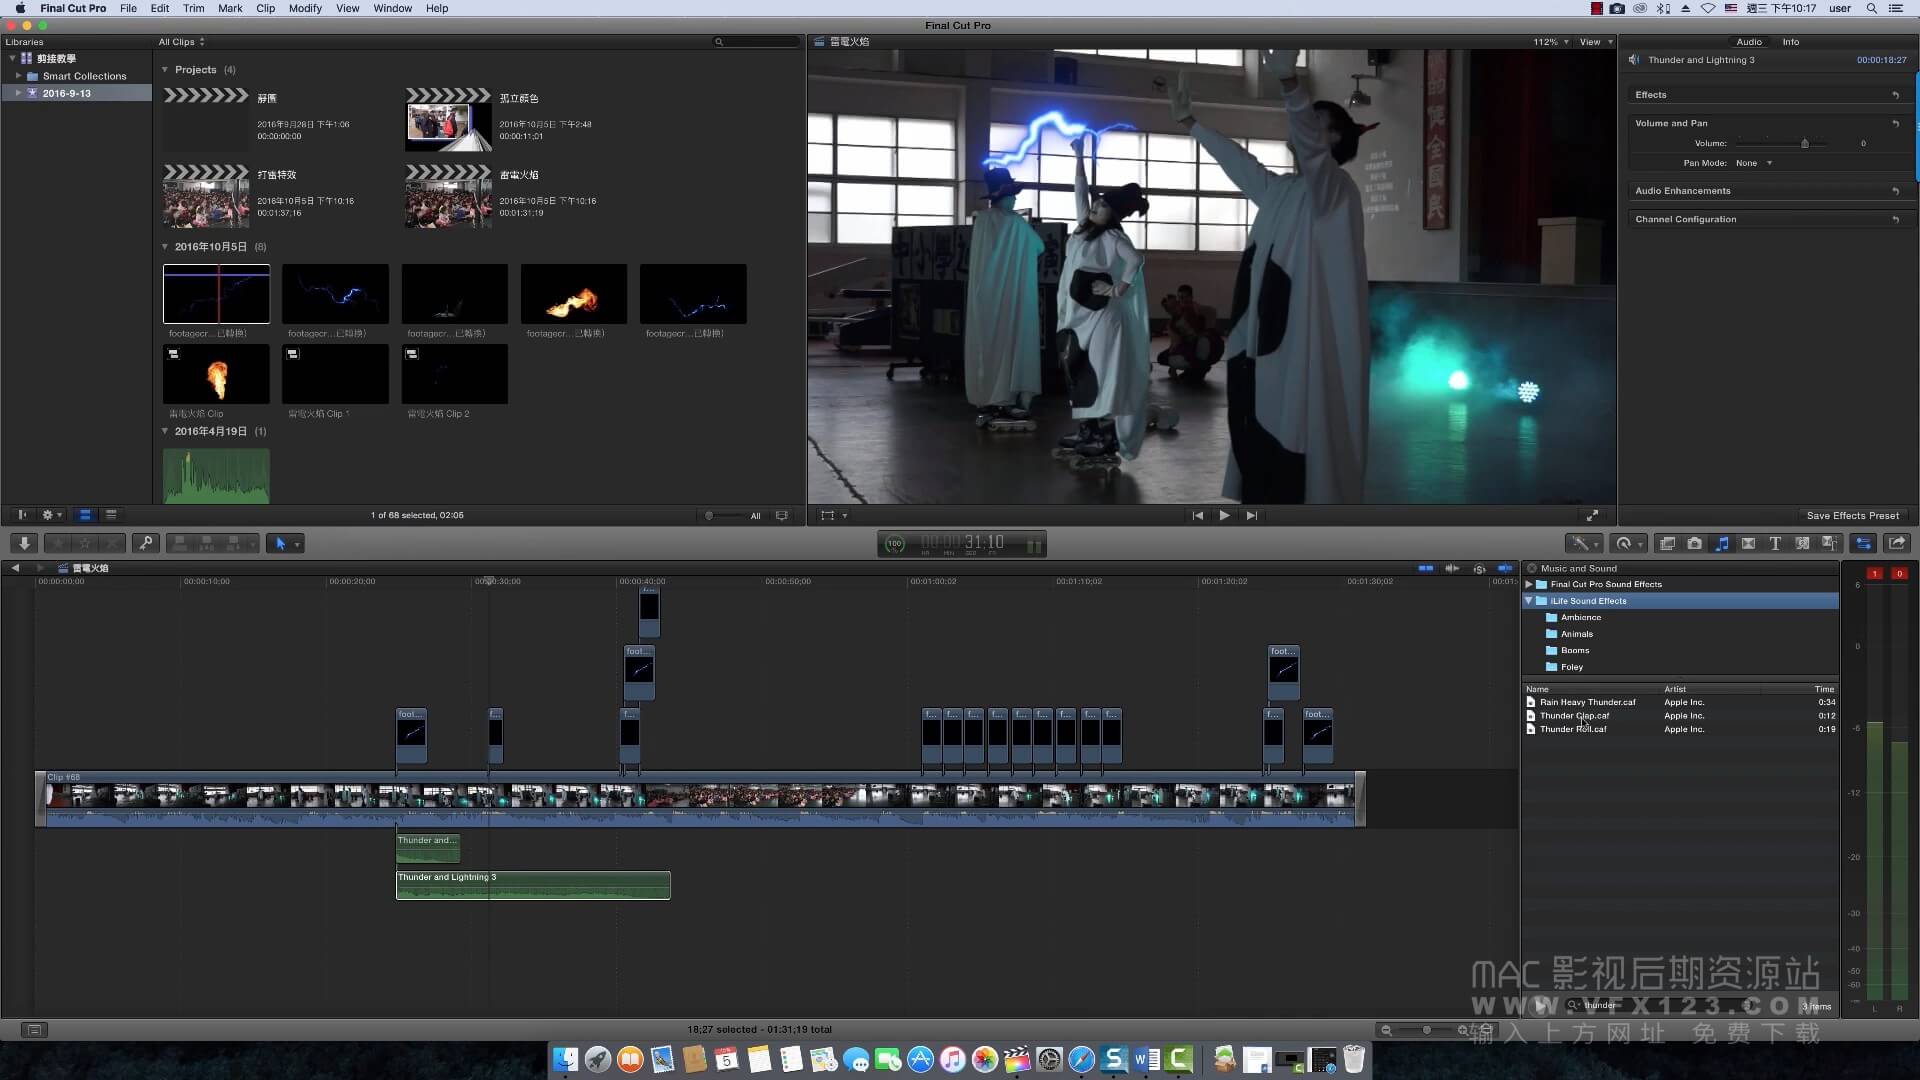The width and height of the screenshot is (1920, 1080).
Task: Select the orange flame footage thumbnail
Action: (x=574, y=294)
